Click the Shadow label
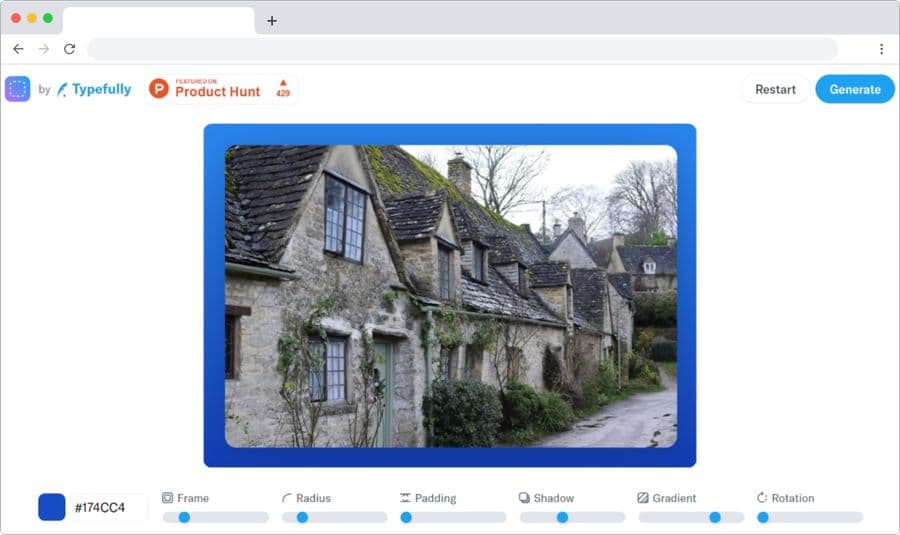Image resolution: width=900 pixels, height=535 pixels. pos(554,498)
